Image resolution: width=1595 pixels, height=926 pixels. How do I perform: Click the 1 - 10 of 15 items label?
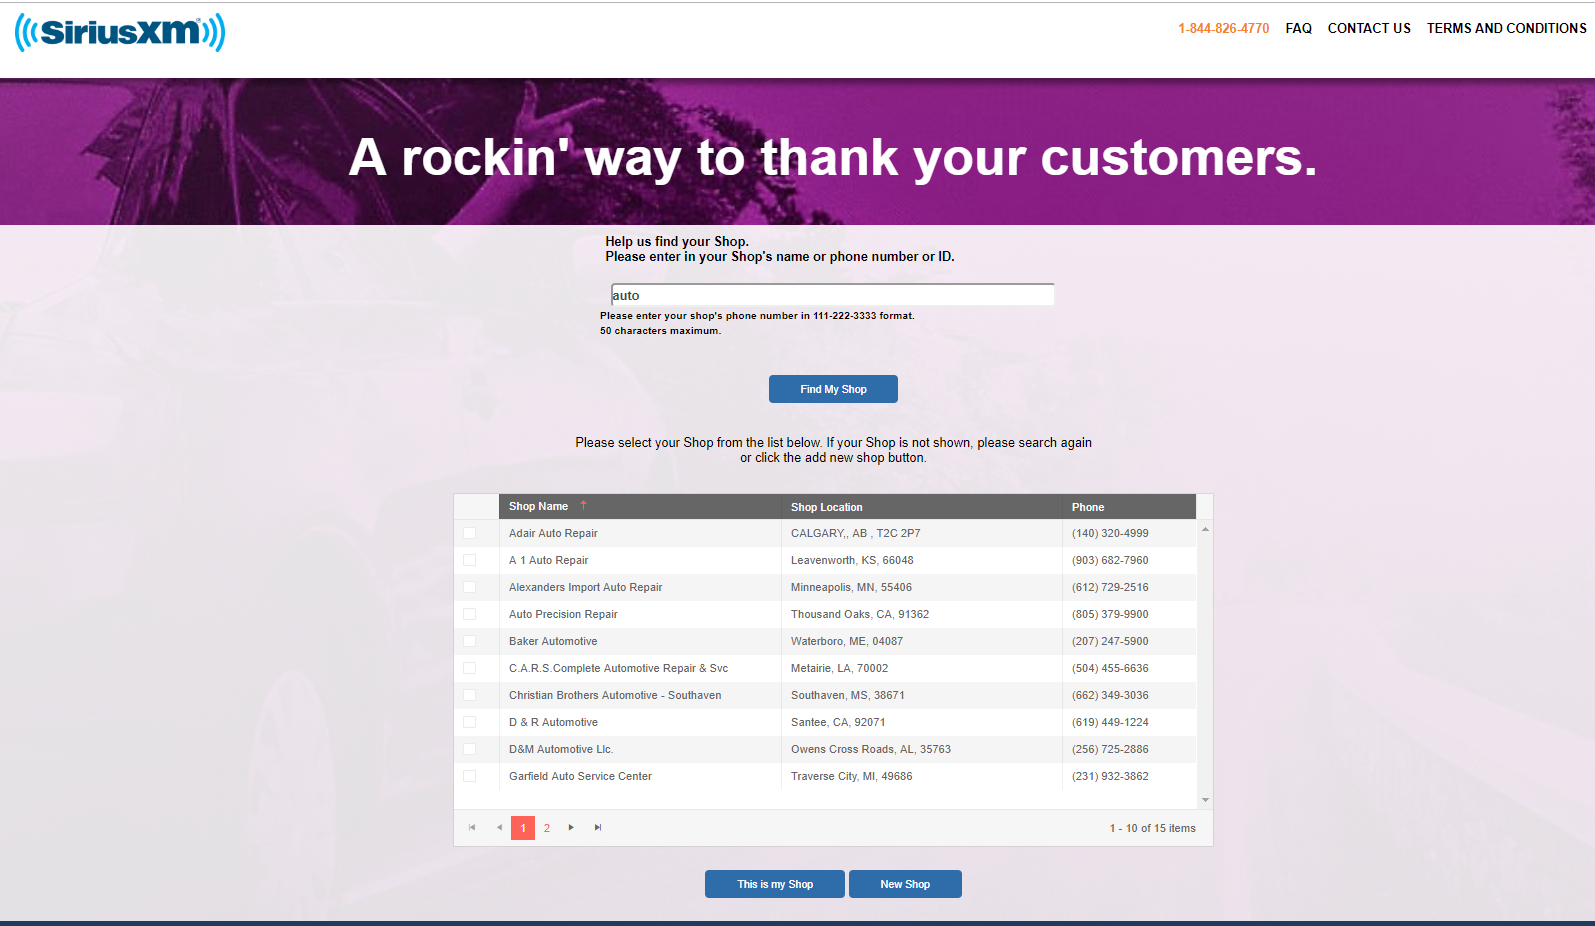pyautogui.click(x=1152, y=828)
